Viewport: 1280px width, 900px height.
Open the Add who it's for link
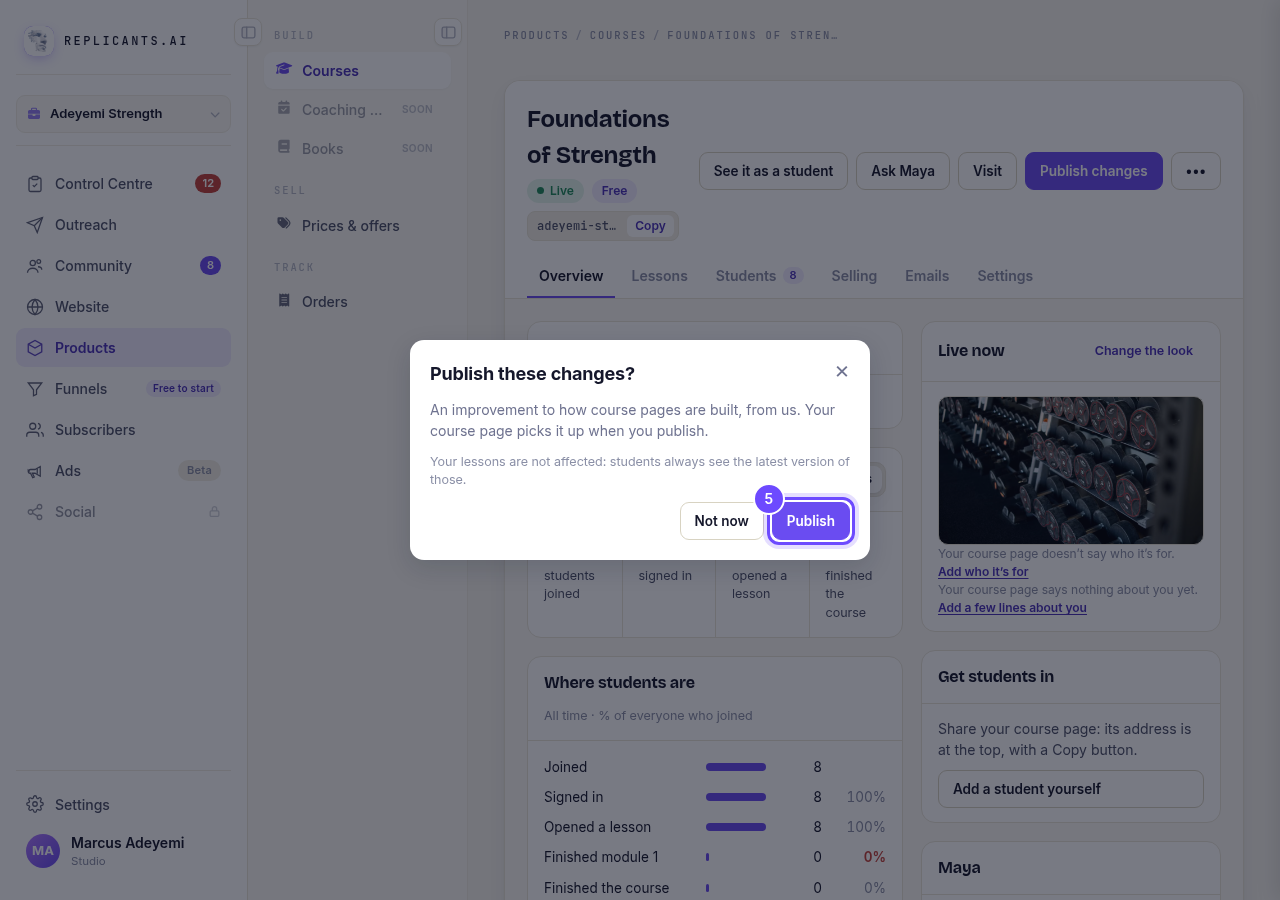[983, 572]
